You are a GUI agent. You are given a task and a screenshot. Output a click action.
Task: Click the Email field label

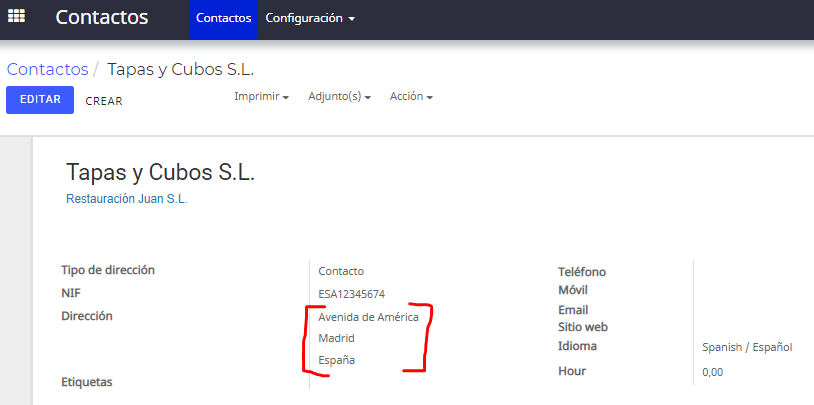click(x=573, y=310)
